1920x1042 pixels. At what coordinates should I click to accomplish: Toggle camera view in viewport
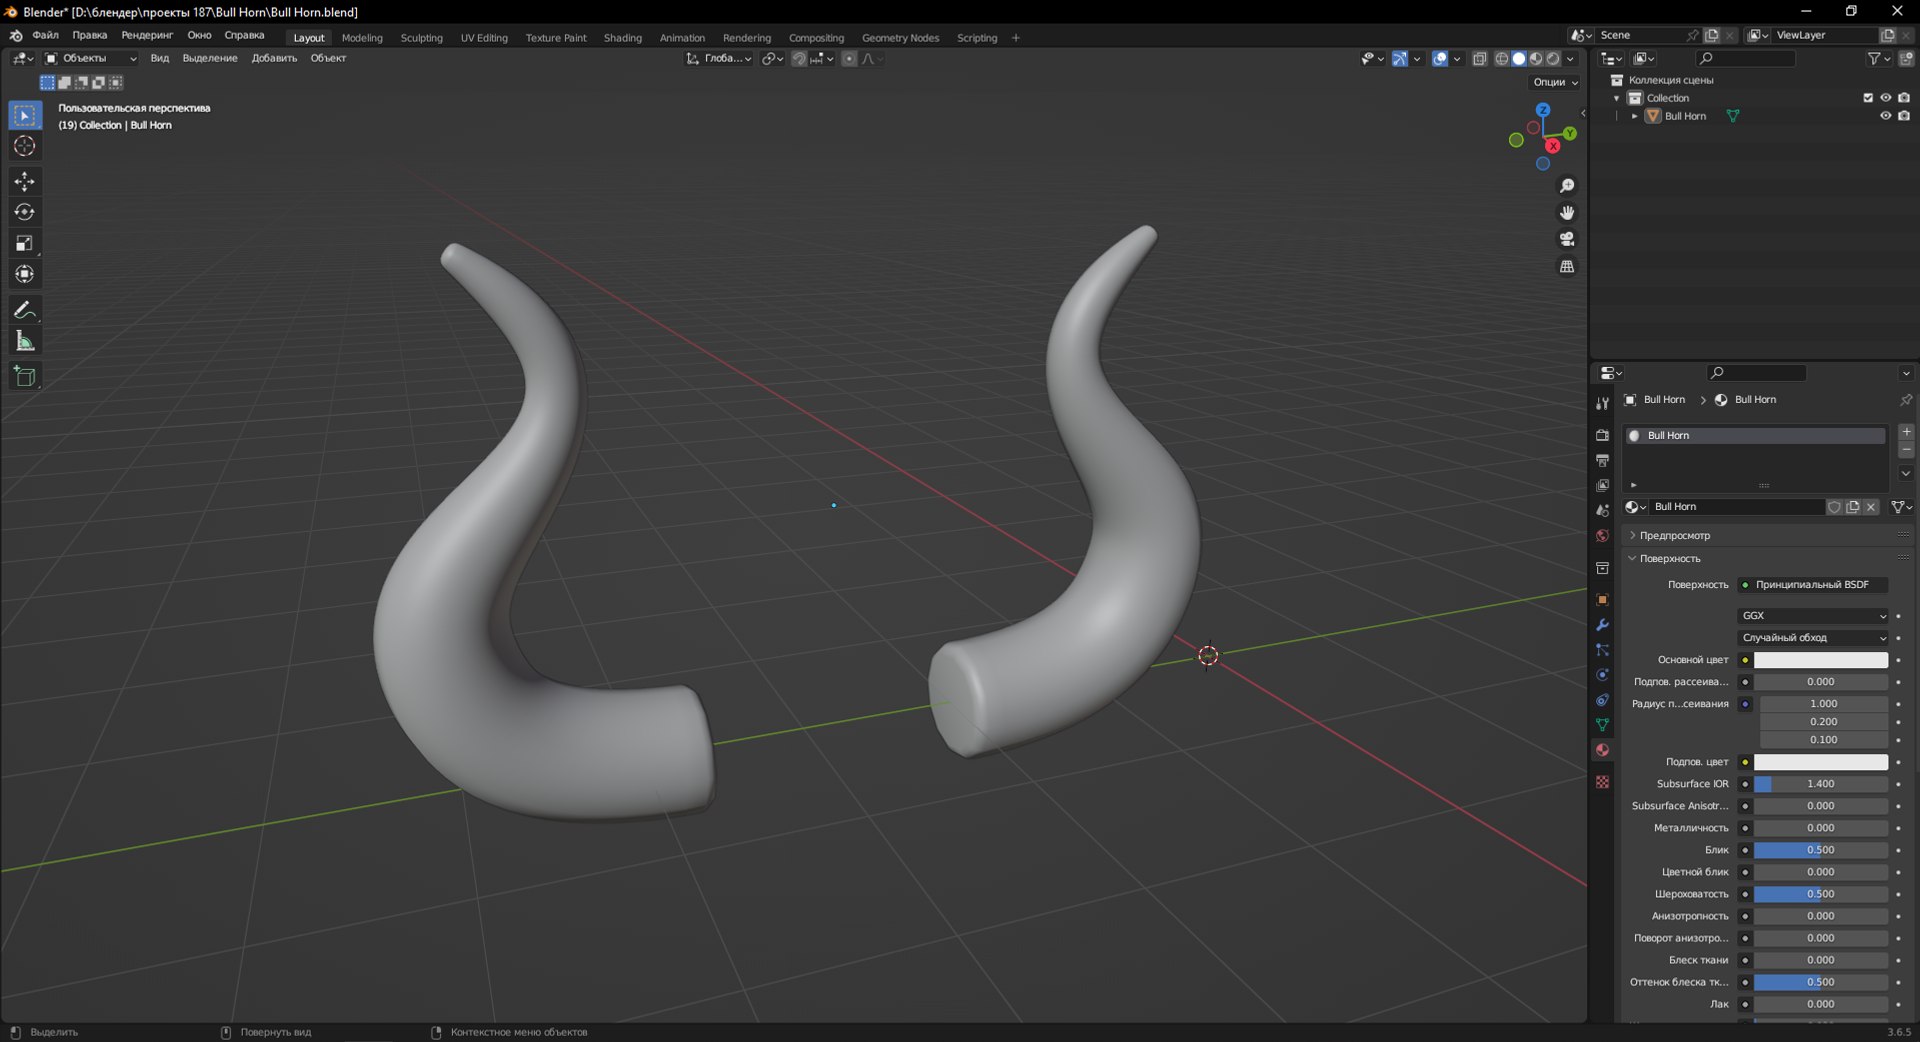[1567, 239]
